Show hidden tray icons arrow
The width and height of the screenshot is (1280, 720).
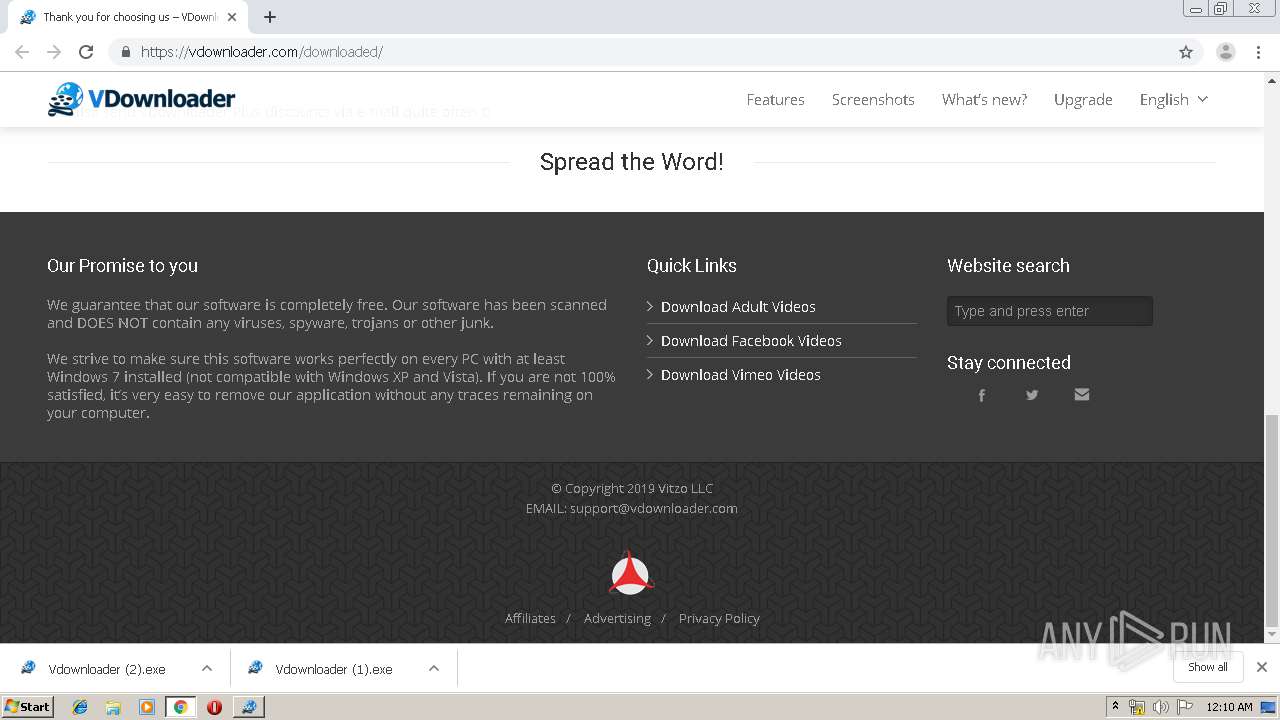1115,707
